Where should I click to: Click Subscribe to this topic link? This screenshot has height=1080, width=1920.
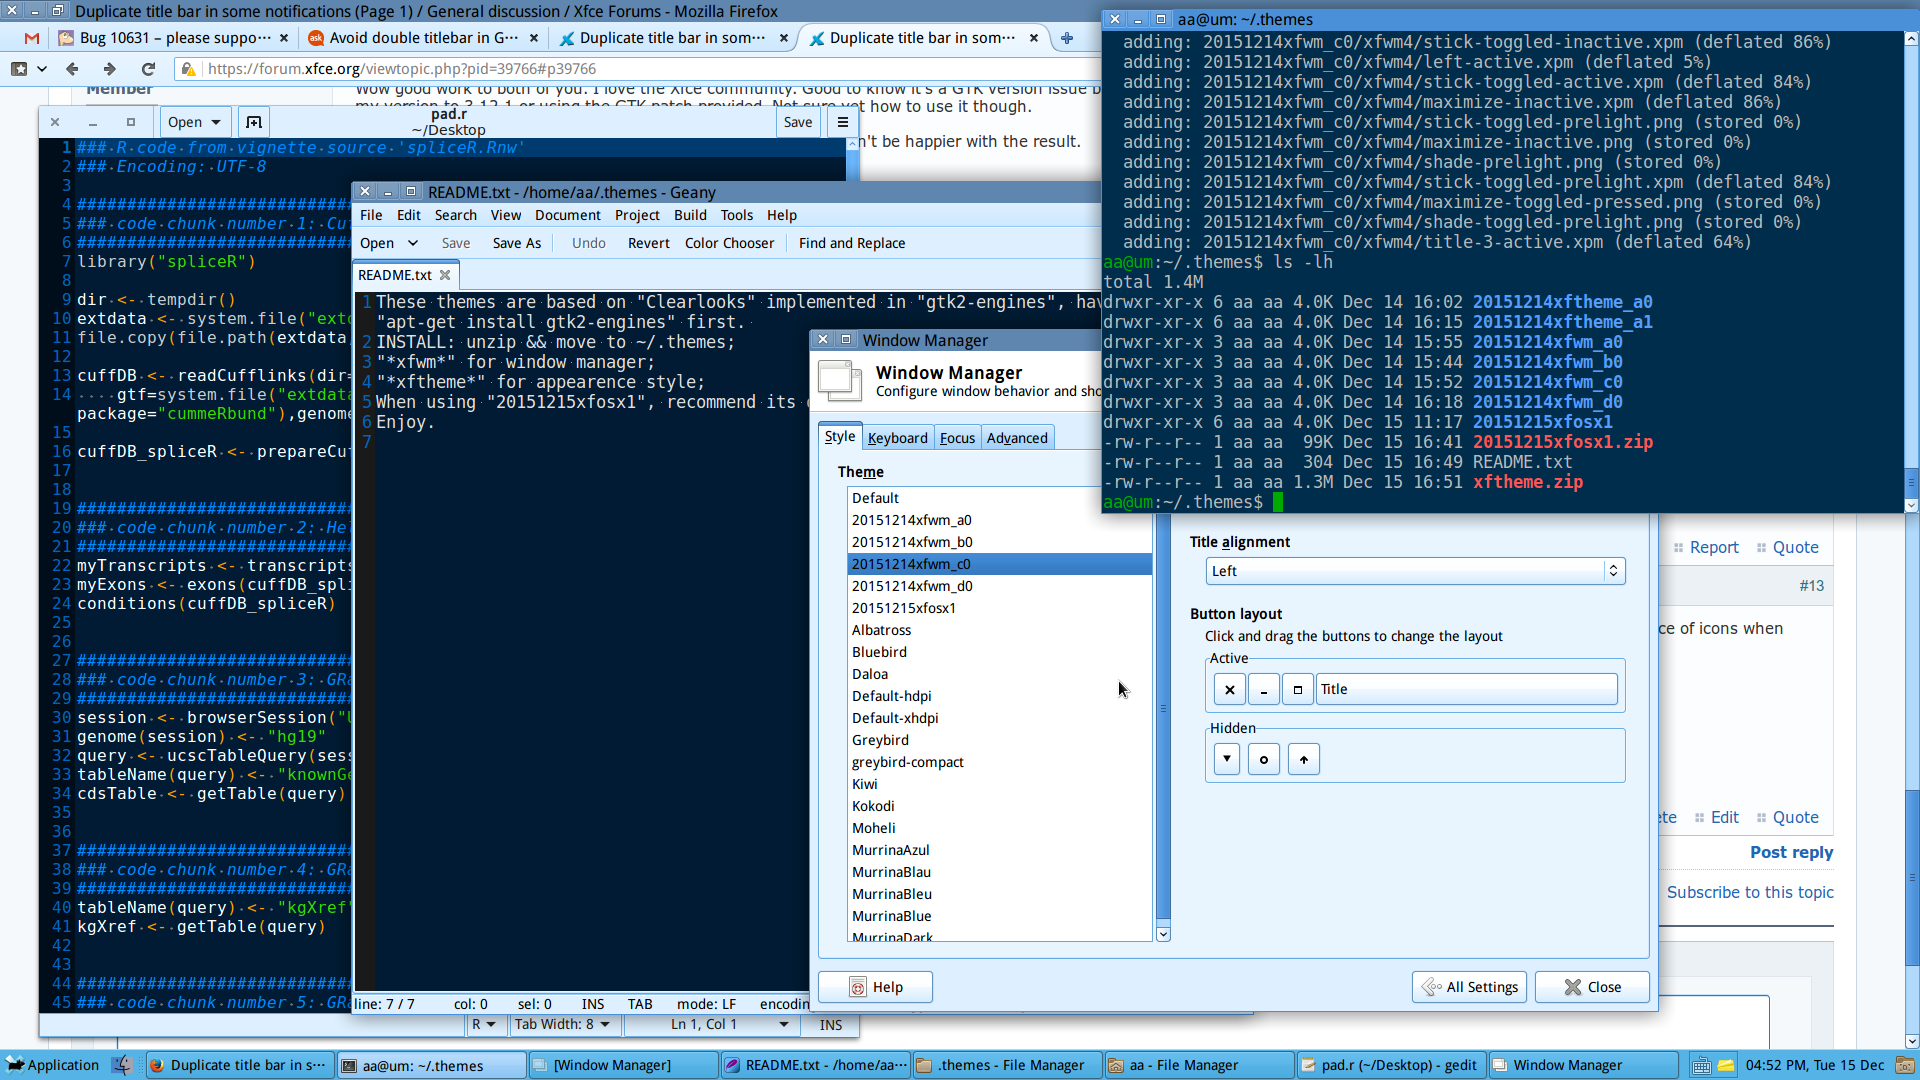pos(1750,892)
